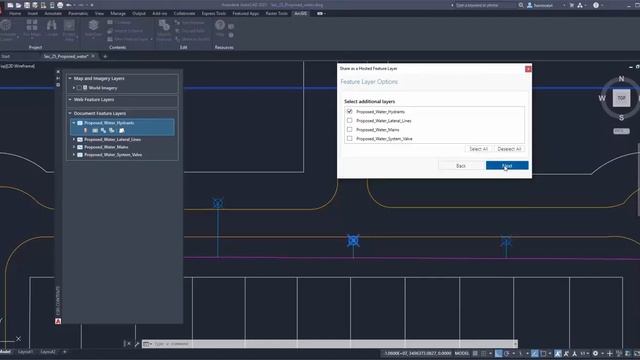Check the Proposed_Water_Lateral_Lines checkbox in the dialog
640x360 pixels.
349,120
